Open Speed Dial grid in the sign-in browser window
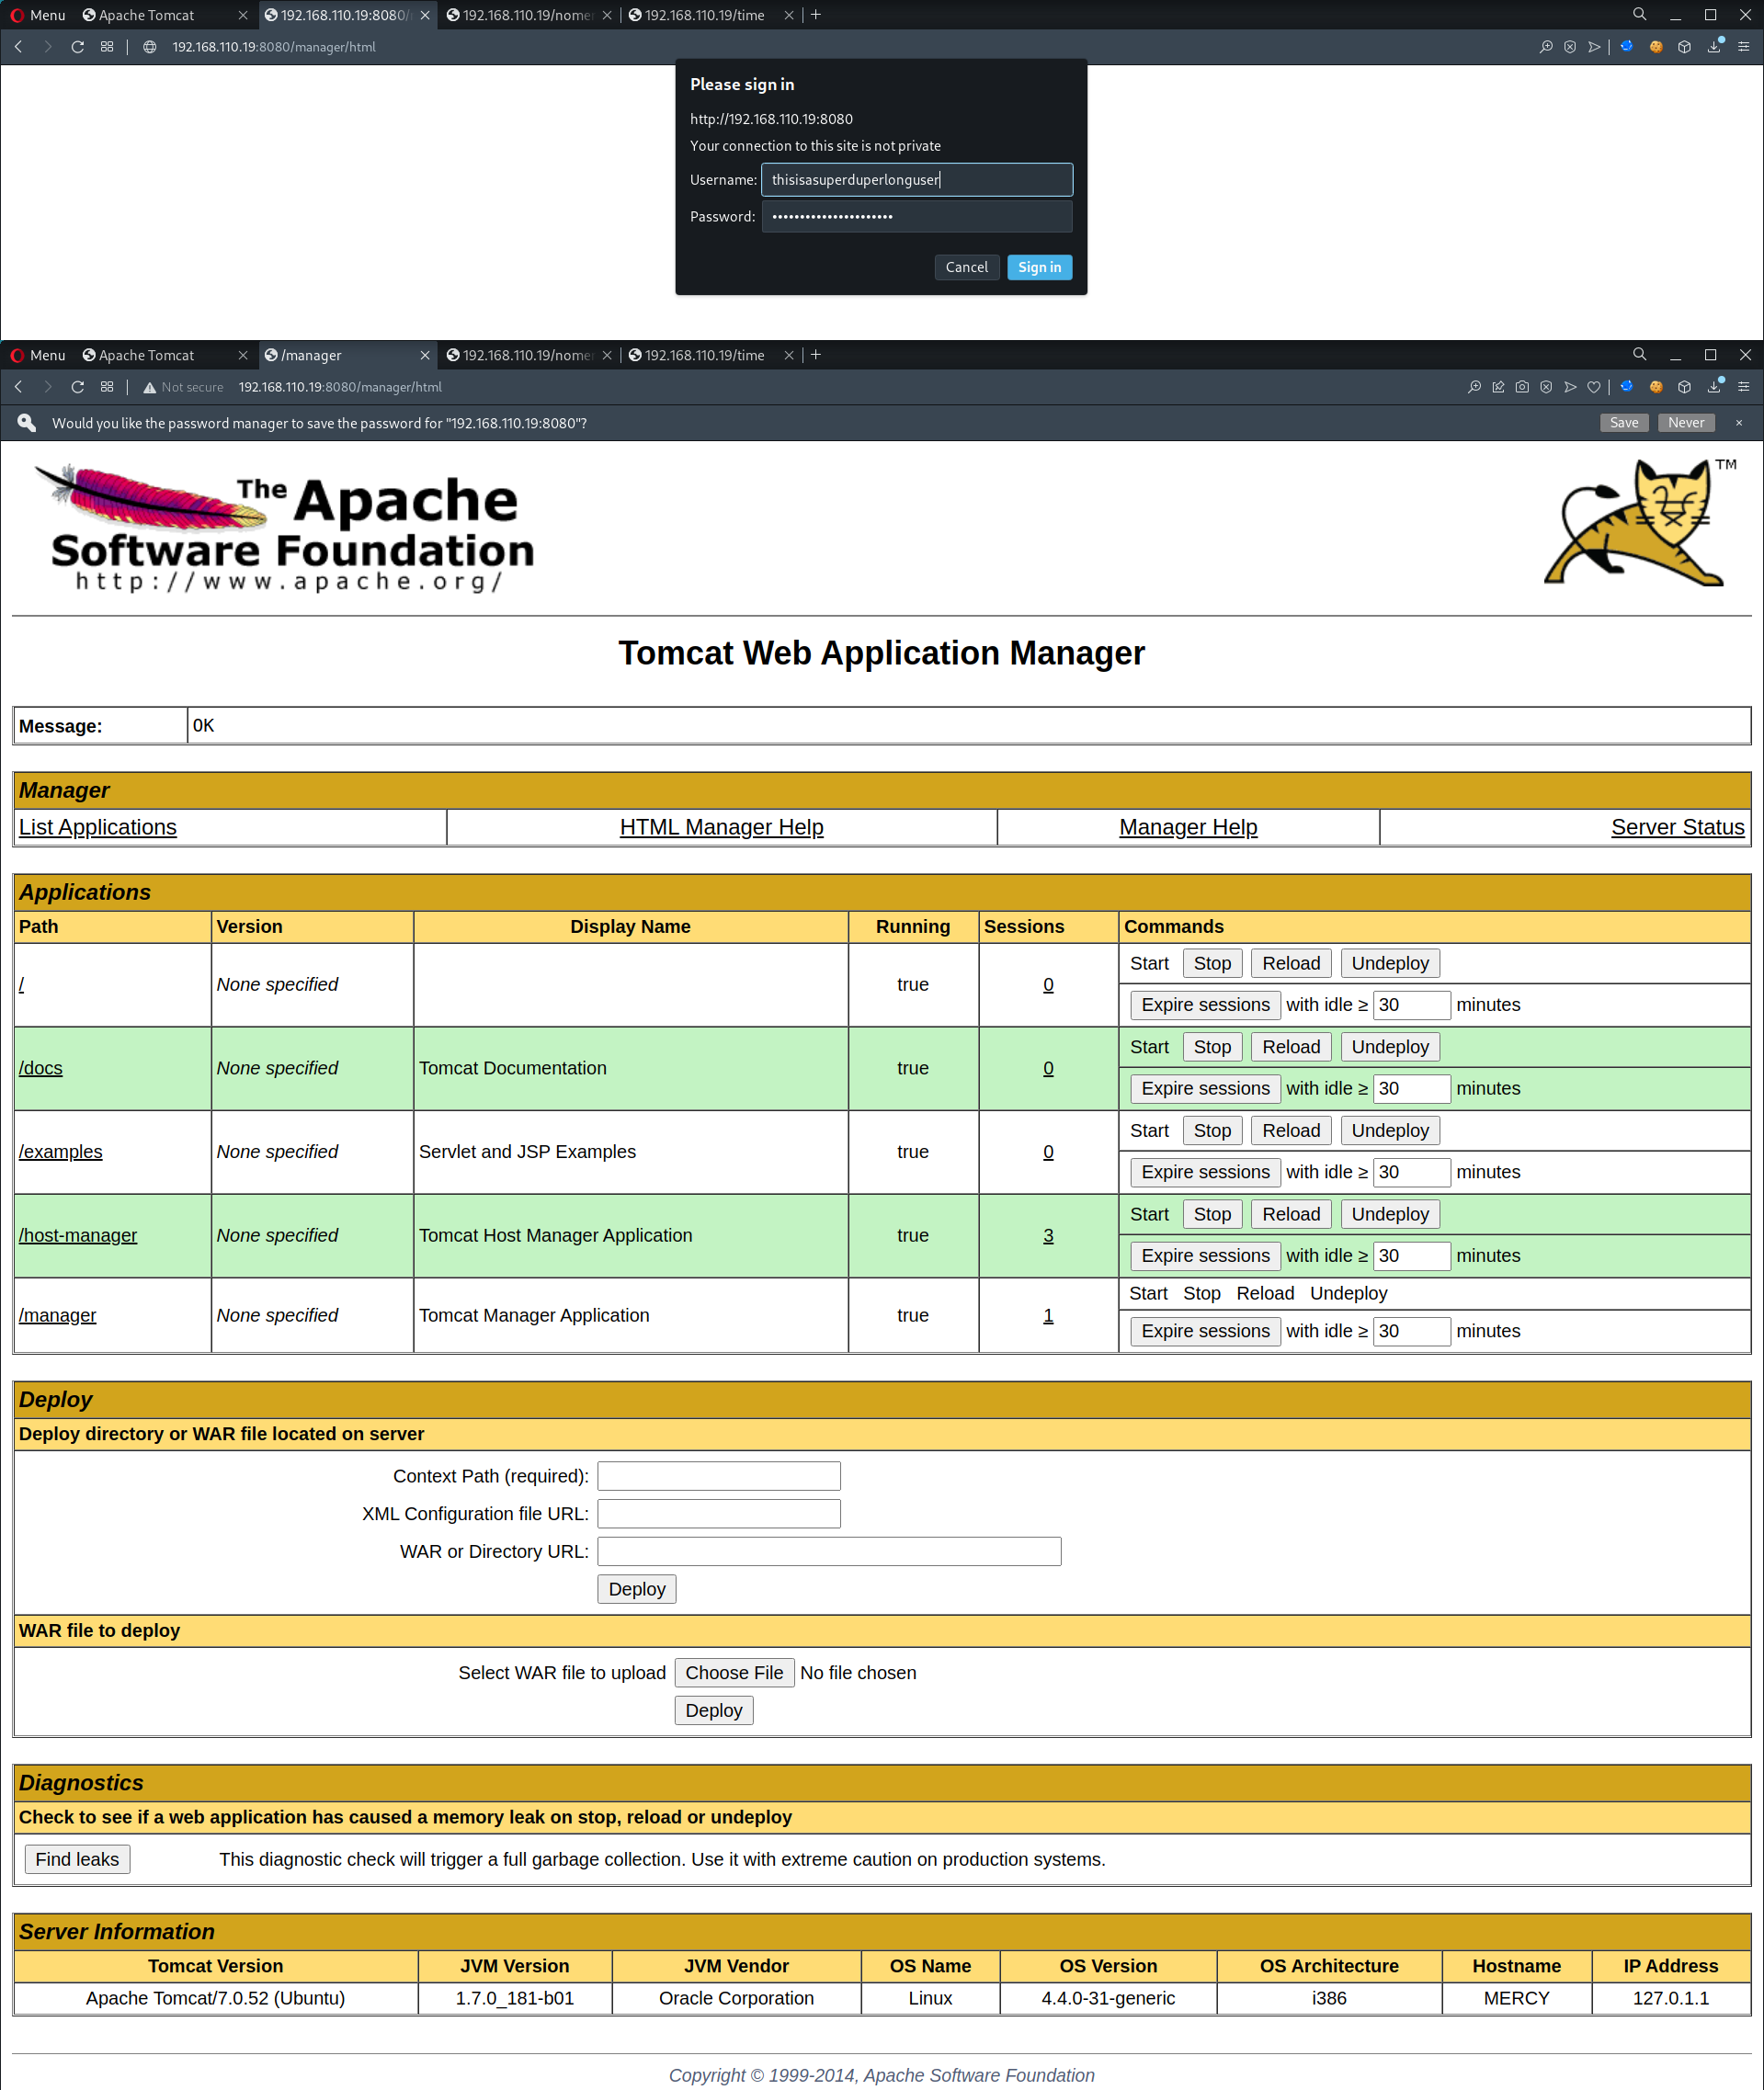The height and width of the screenshot is (2090, 1764). pyautogui.click(x=107, y=47)
